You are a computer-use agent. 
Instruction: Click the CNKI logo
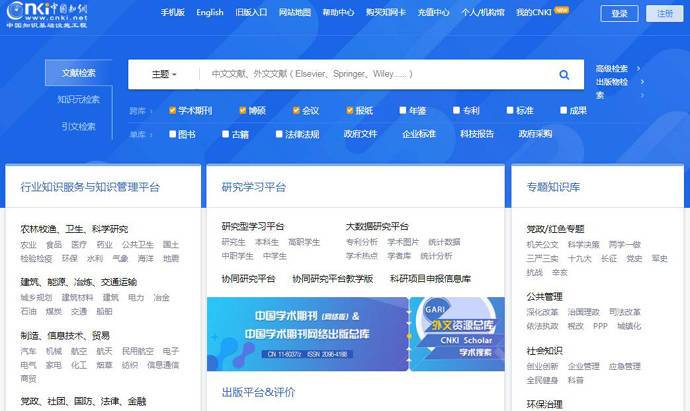pyautogui.click(x=47, y=14)
